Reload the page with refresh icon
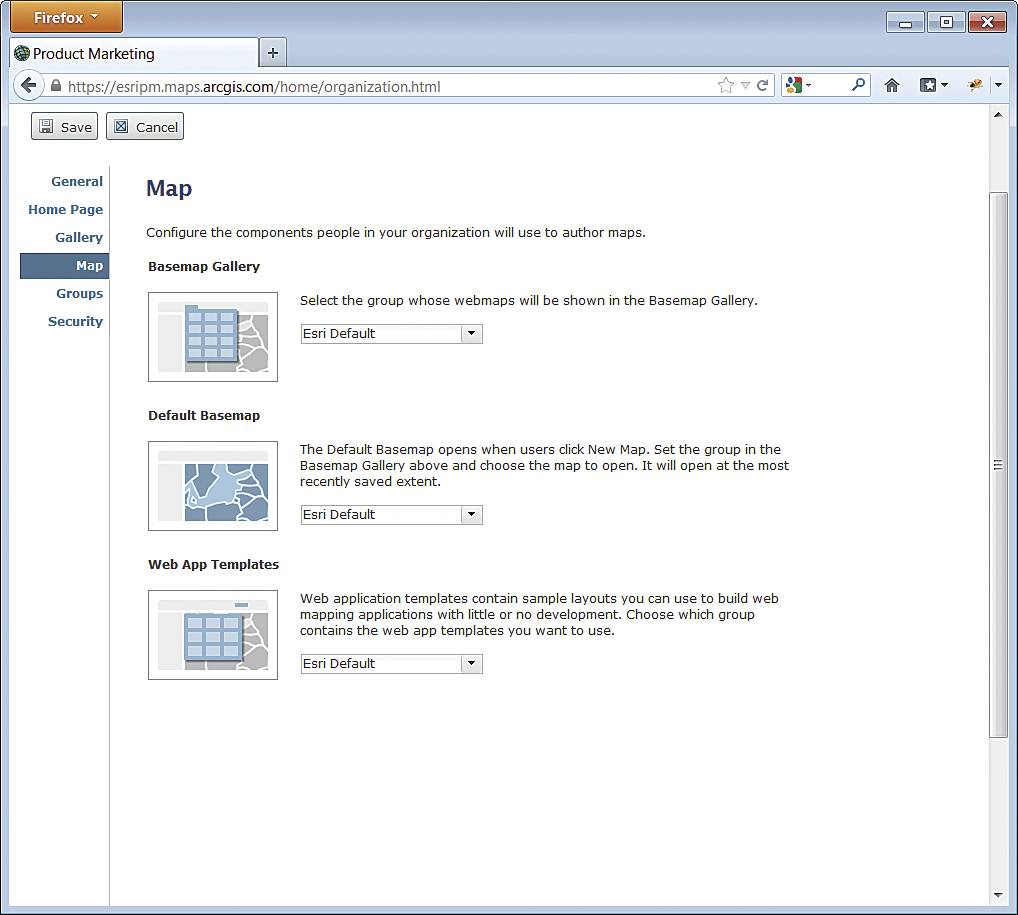The image size is (1018, 915). click(x=763, y=85)
